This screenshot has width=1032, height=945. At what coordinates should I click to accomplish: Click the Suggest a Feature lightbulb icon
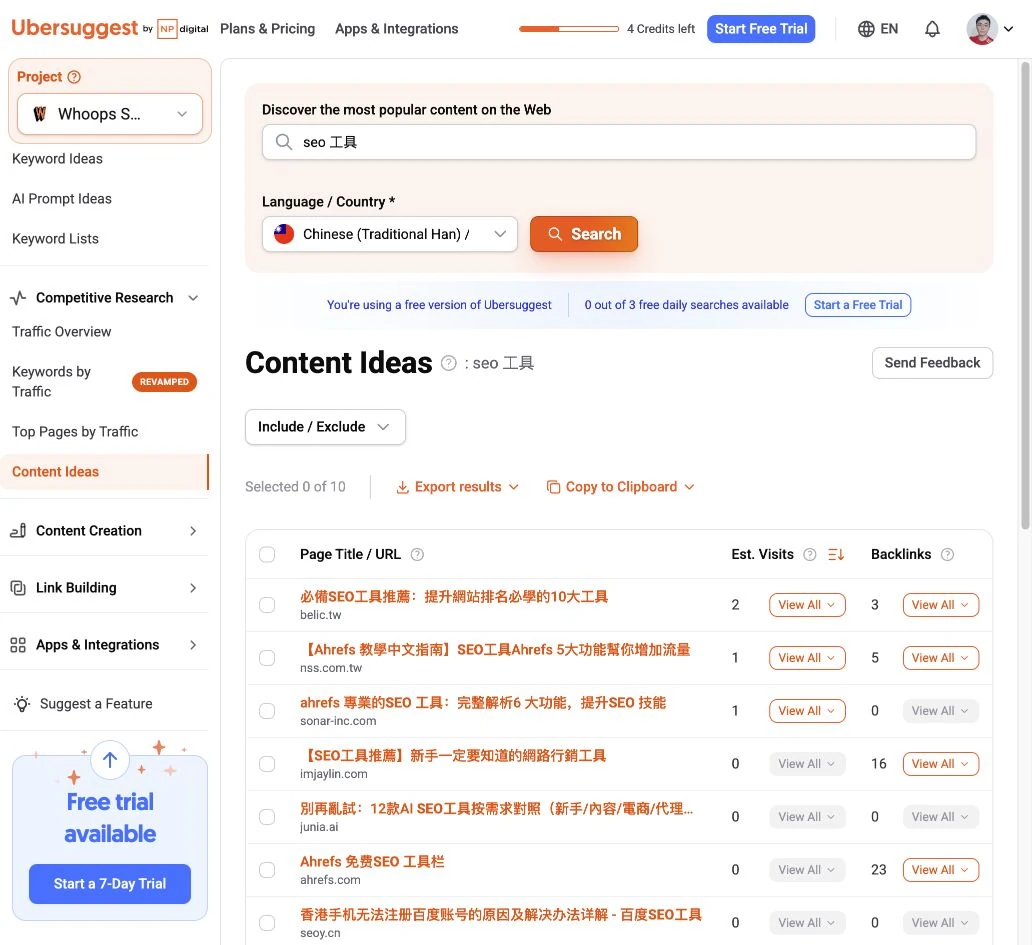pos(22,703)
